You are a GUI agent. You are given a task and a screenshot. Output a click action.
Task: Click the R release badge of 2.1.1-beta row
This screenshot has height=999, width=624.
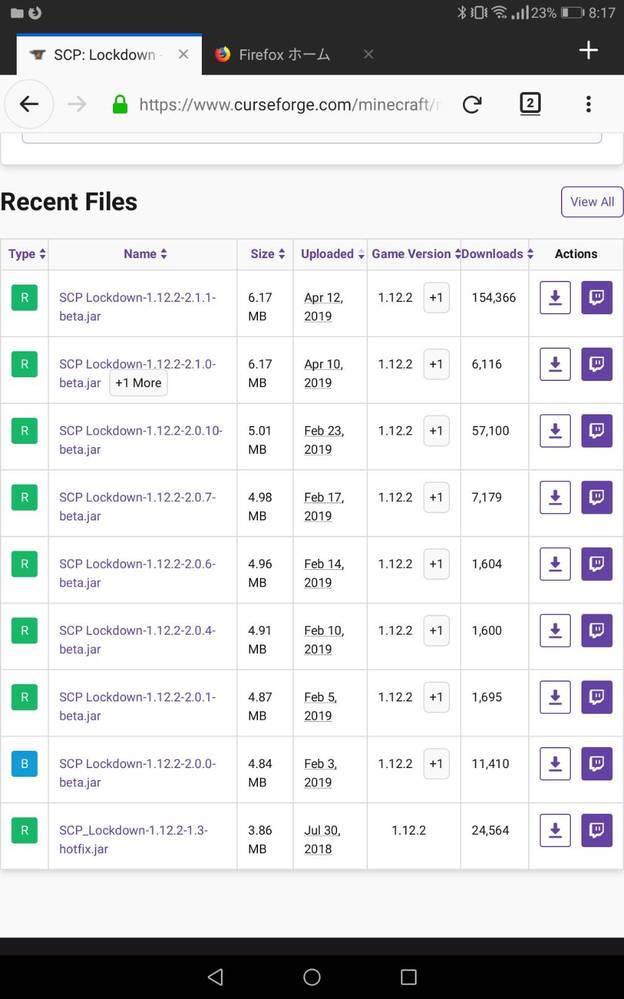(x=24, y=298)
